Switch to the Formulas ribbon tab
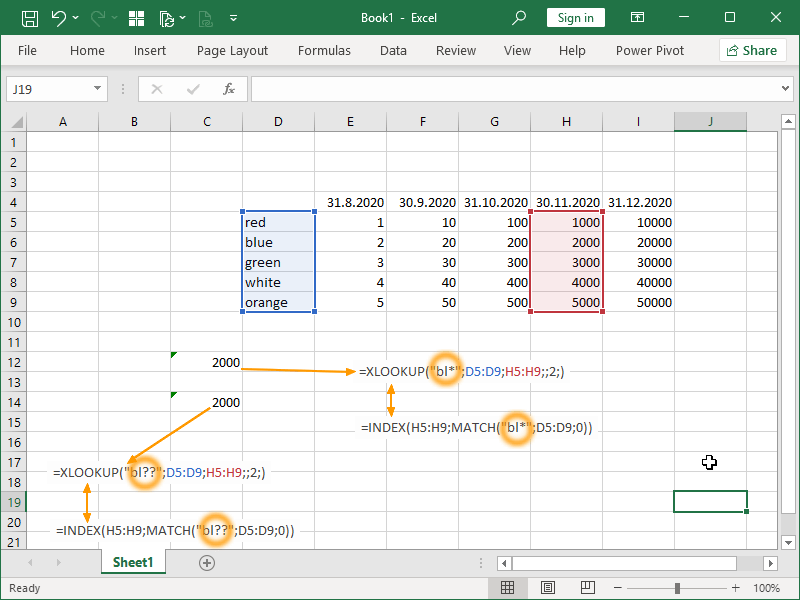 click(324, 50)
